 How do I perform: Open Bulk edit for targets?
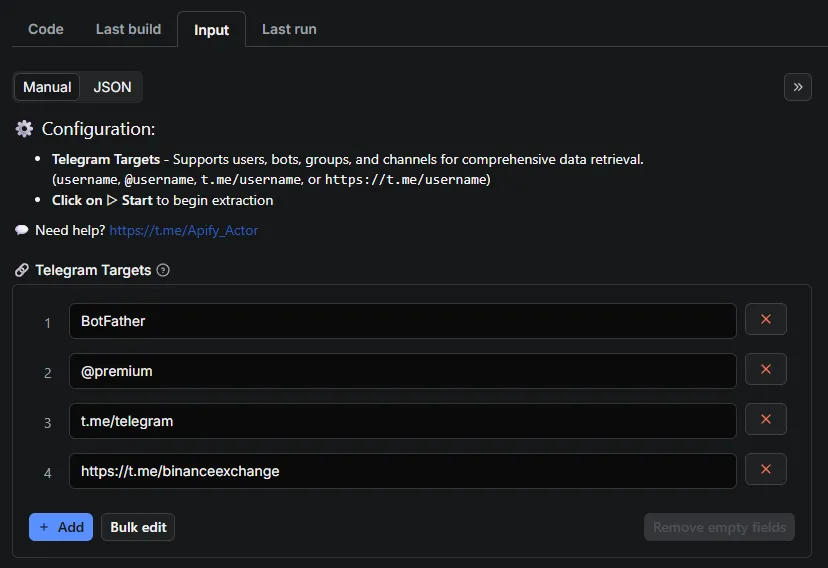tap(138, 527)
